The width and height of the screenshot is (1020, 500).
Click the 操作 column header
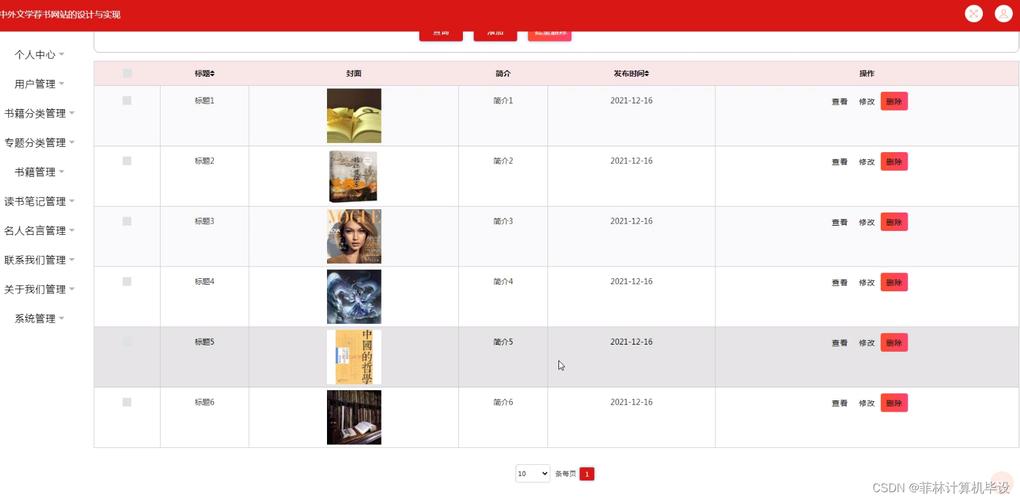coord(866,73)
